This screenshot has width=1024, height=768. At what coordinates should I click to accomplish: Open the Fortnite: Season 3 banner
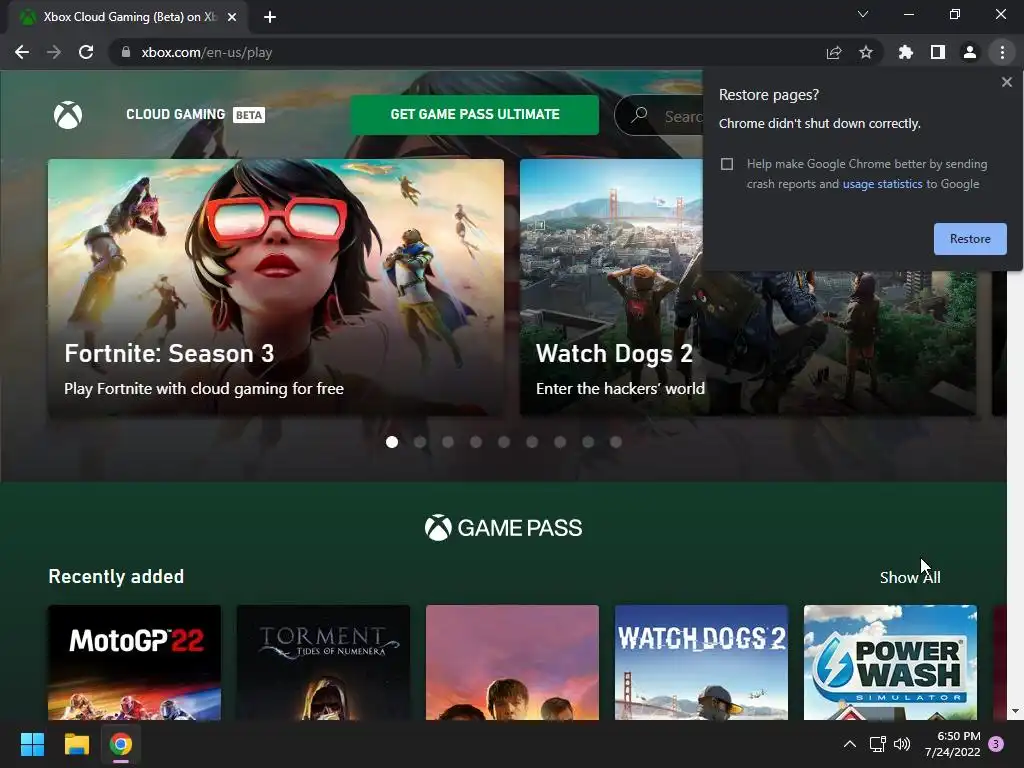click(276, 287)
